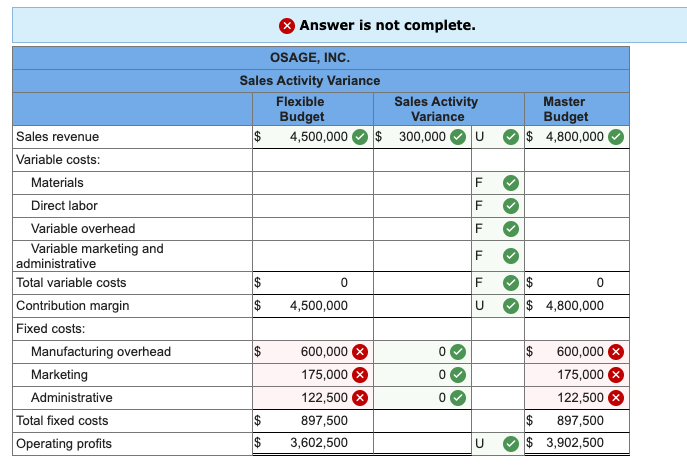Click green check beside Administrative variance 0

(458, 398)
